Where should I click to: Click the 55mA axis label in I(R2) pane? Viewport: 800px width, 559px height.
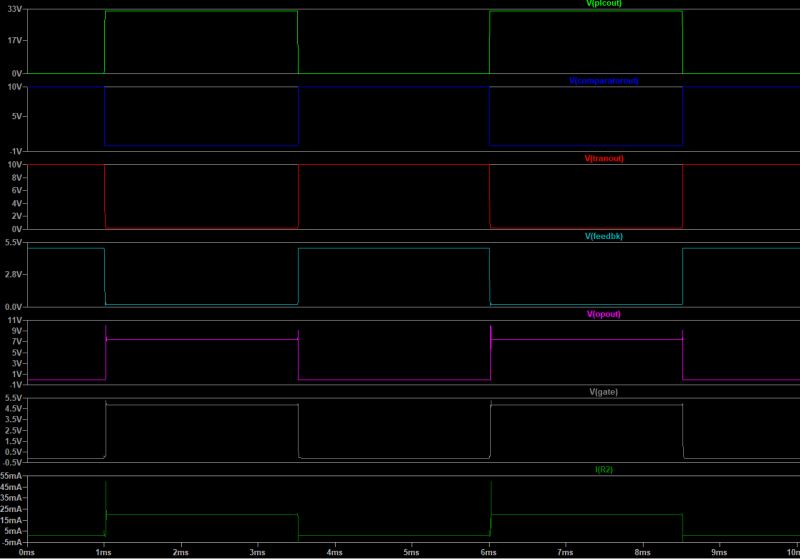click(x=11, y=475)
